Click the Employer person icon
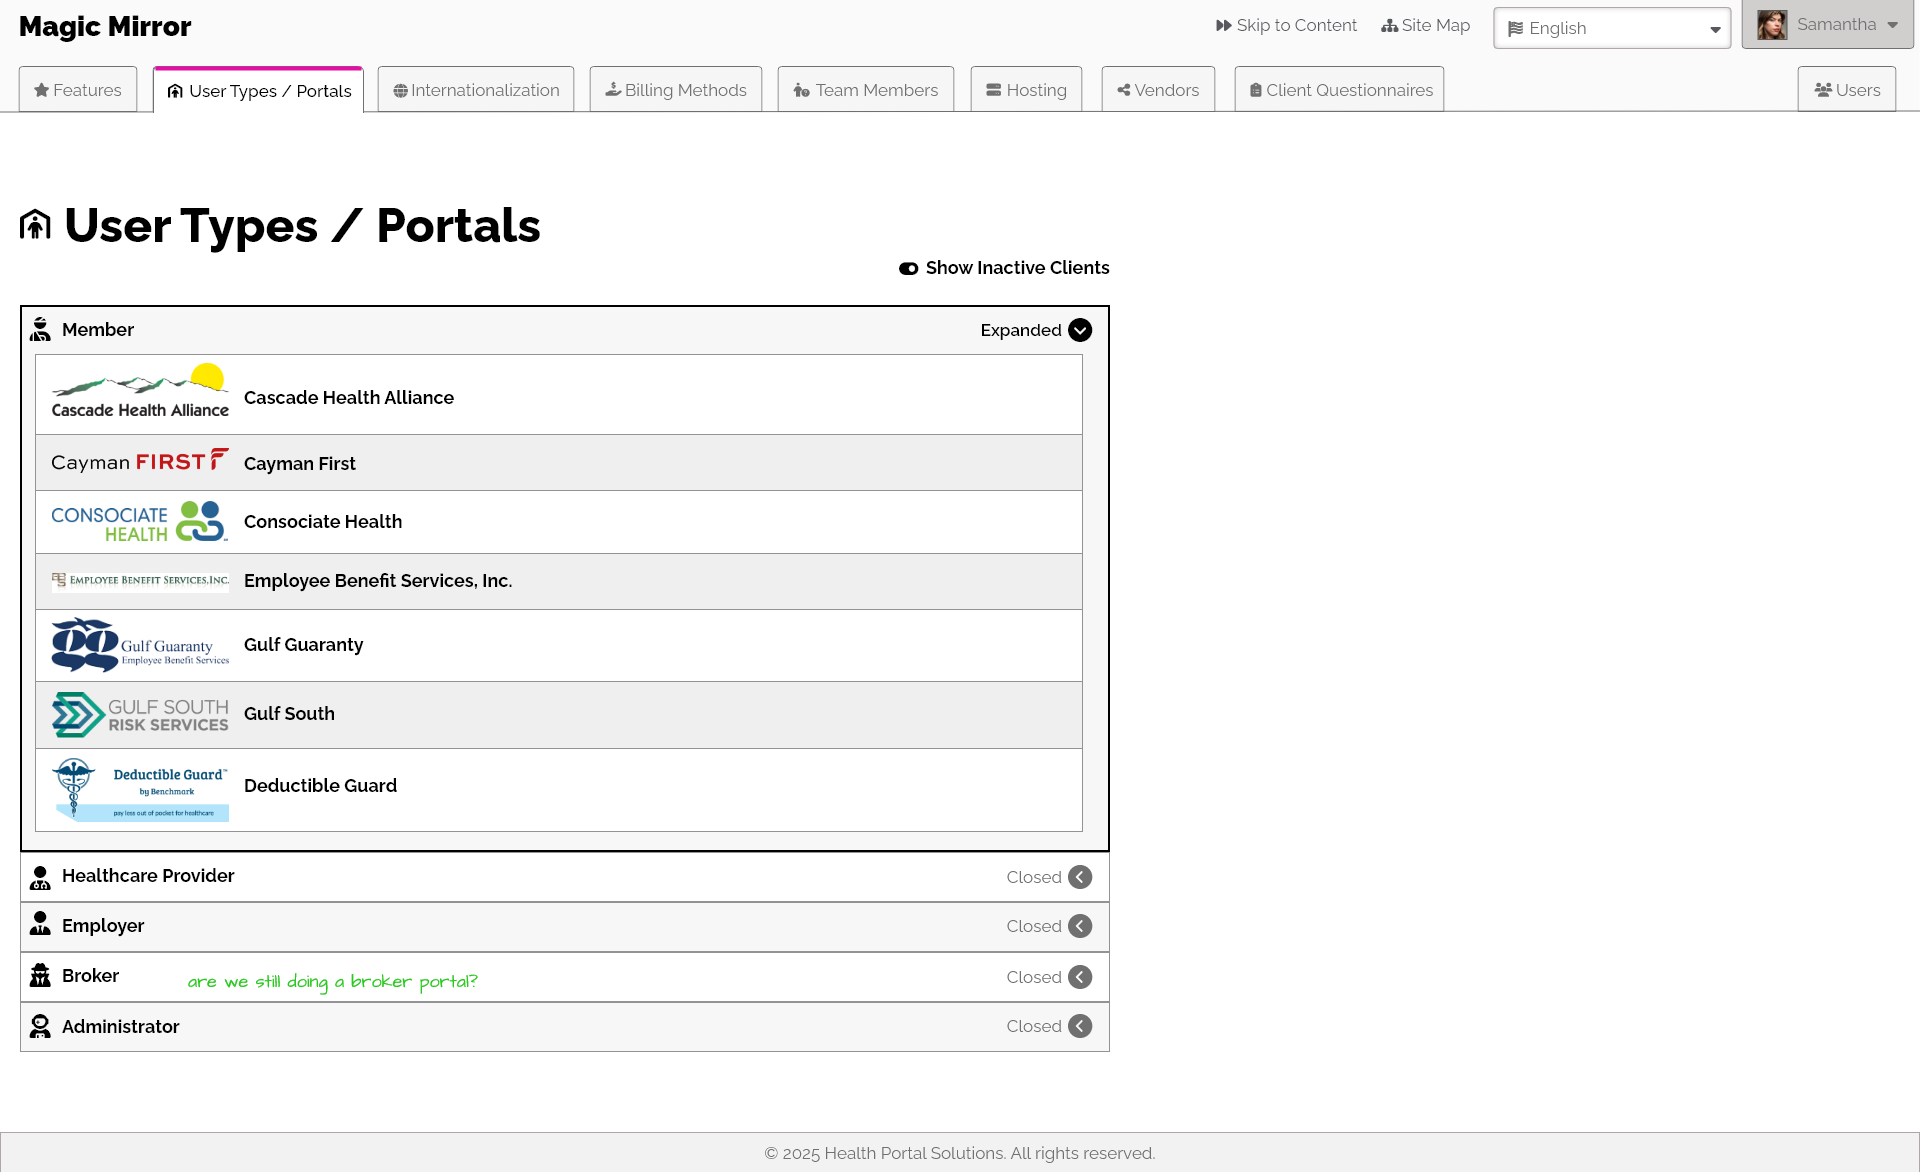The height and width of the screenshot is (1172, 1920). pyautogui.click(x=40, y=925)
